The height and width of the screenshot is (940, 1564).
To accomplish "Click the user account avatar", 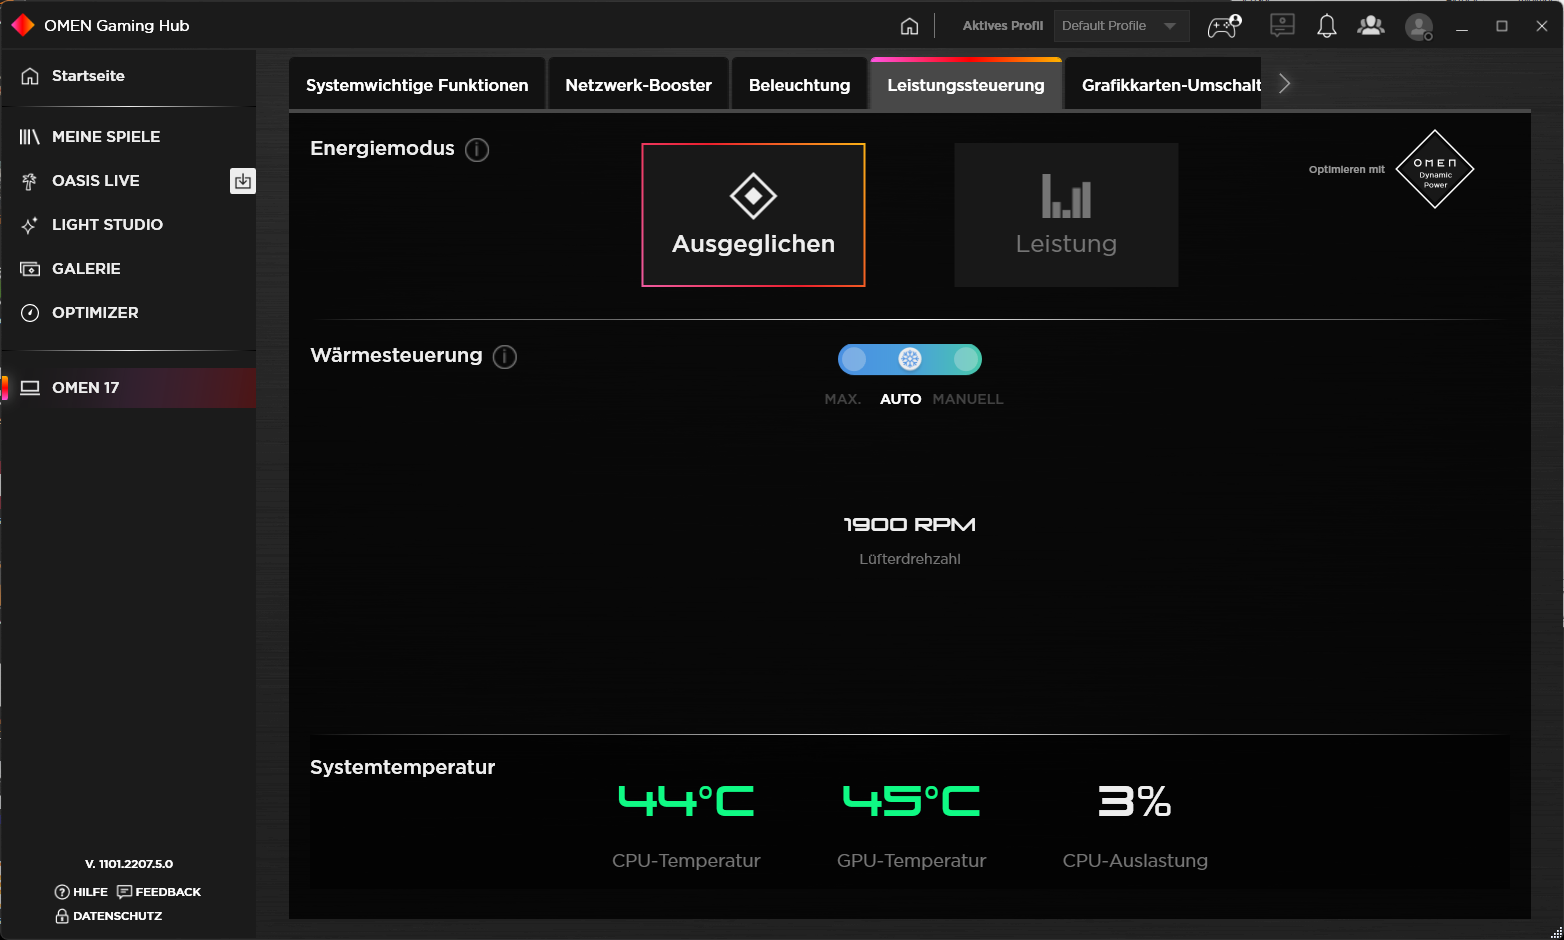I will 1418,27.
